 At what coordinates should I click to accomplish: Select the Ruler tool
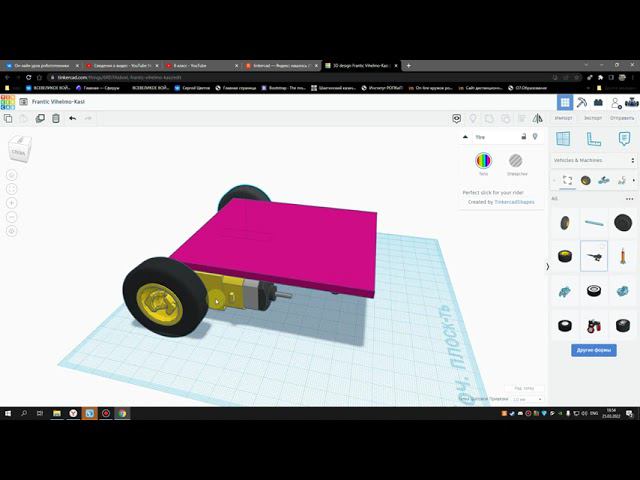[x=593, y=139]
